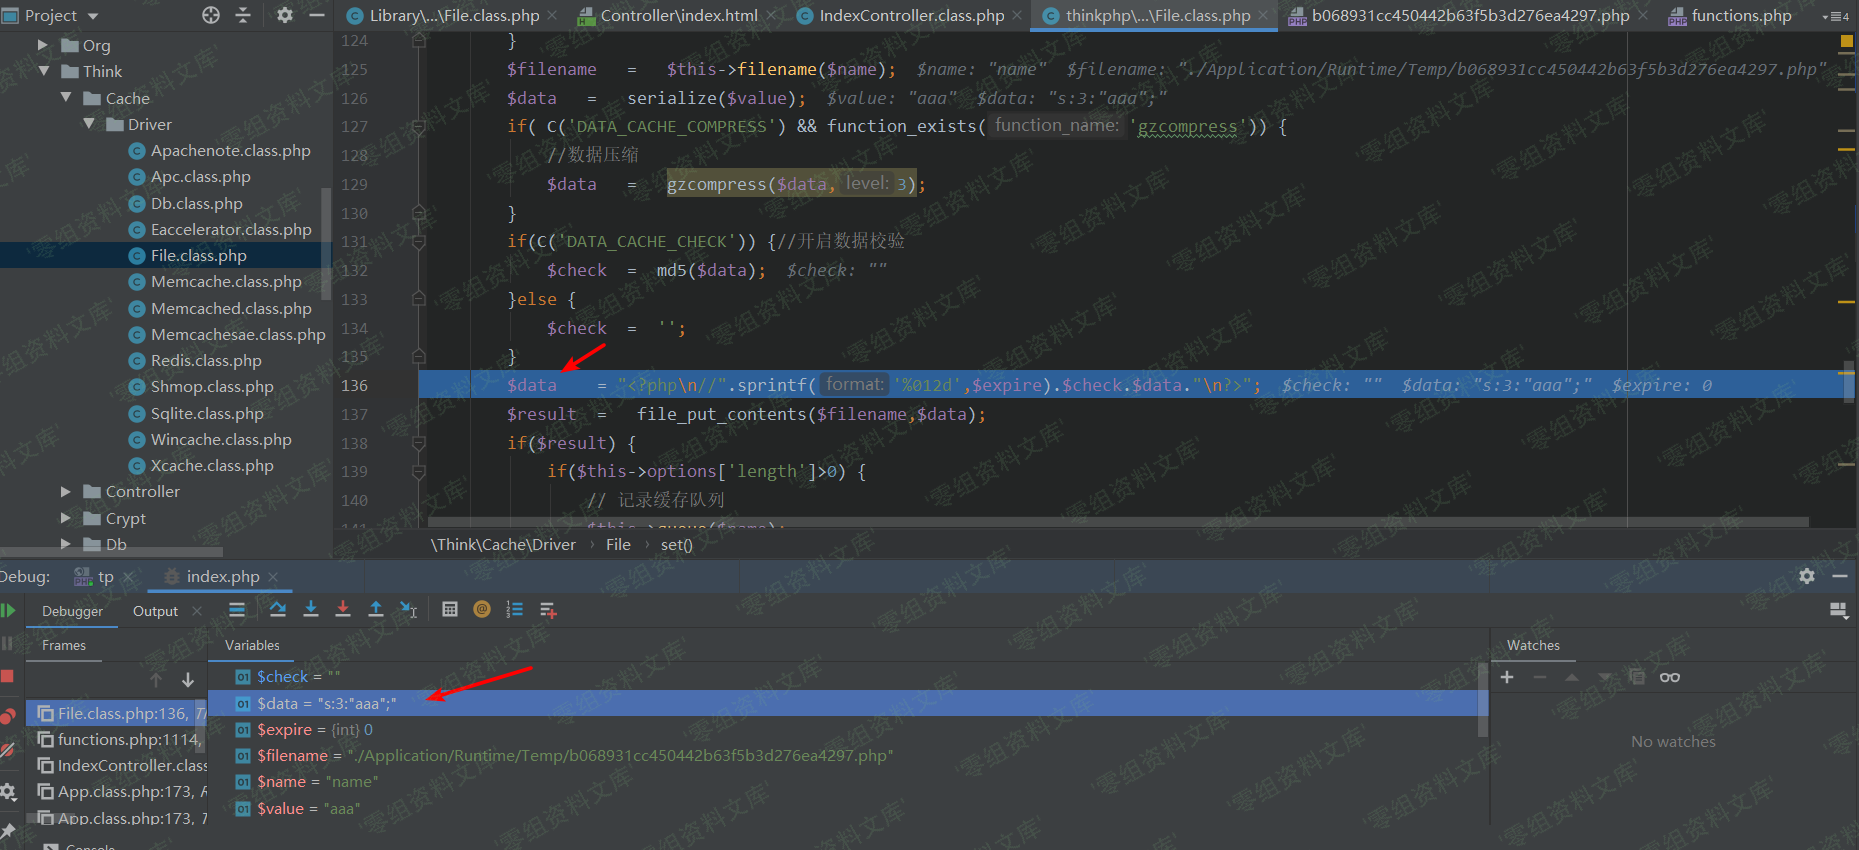Image resolution: width=1859 pixels, height=850 pixels.
Task: Click the locate-in-project target icon
Action: click(211, 15)
